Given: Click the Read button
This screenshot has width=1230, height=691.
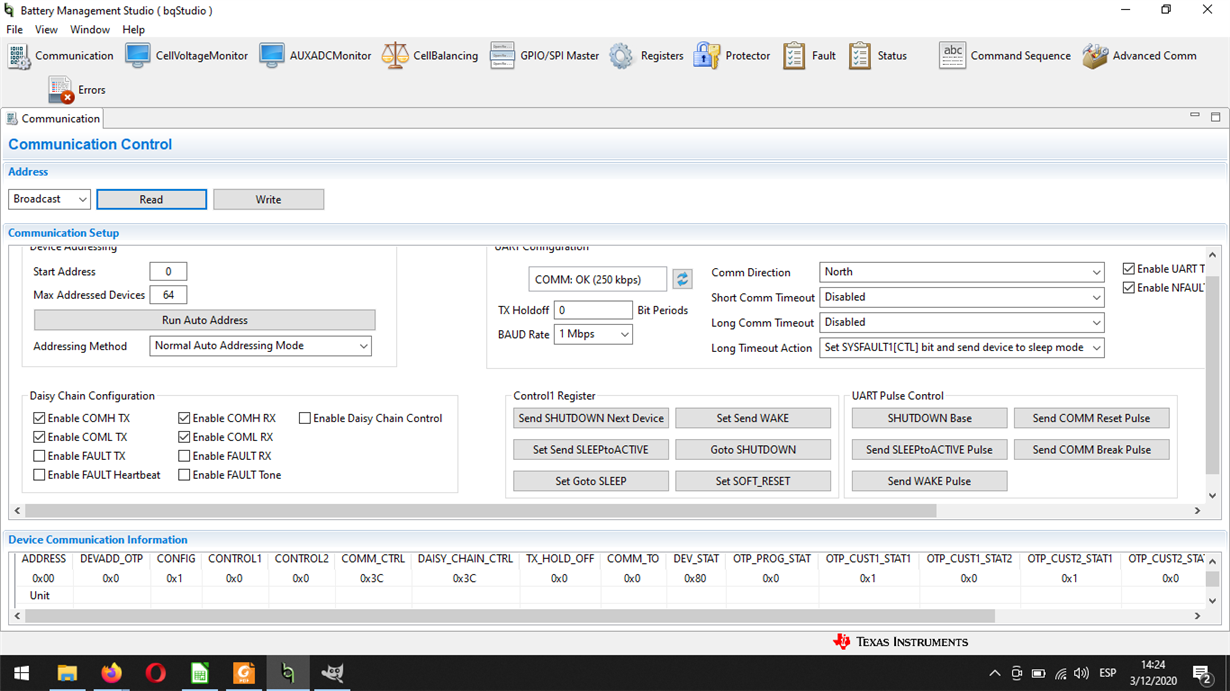Looking at the screenshot, I should 151,200.
